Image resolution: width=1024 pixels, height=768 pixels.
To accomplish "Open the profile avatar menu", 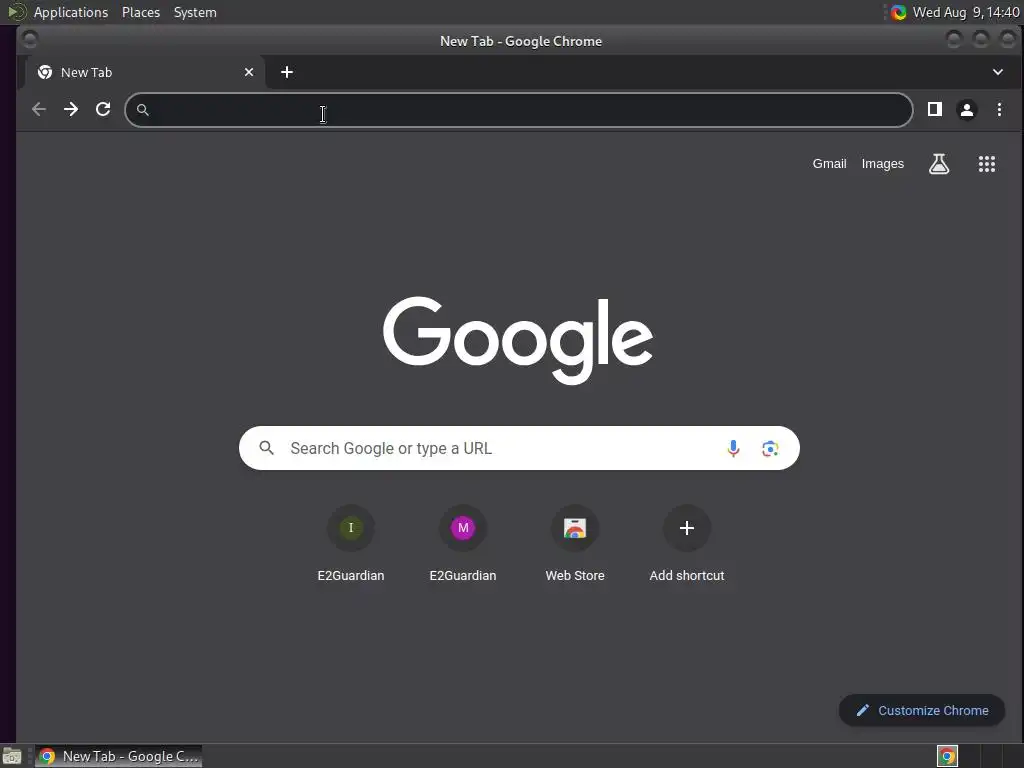I will 967,110.
